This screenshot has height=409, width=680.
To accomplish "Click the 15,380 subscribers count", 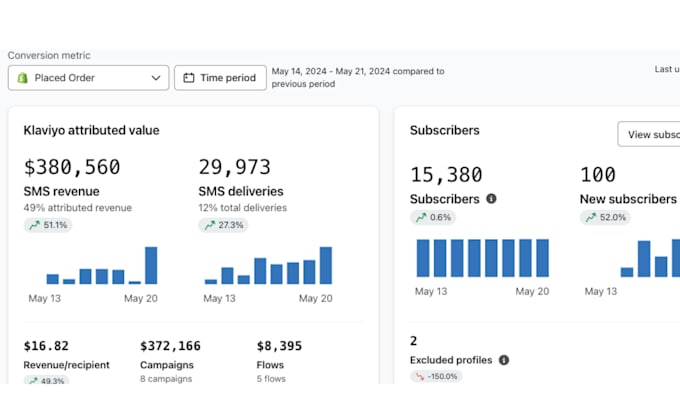I will (x=446, y=175).
